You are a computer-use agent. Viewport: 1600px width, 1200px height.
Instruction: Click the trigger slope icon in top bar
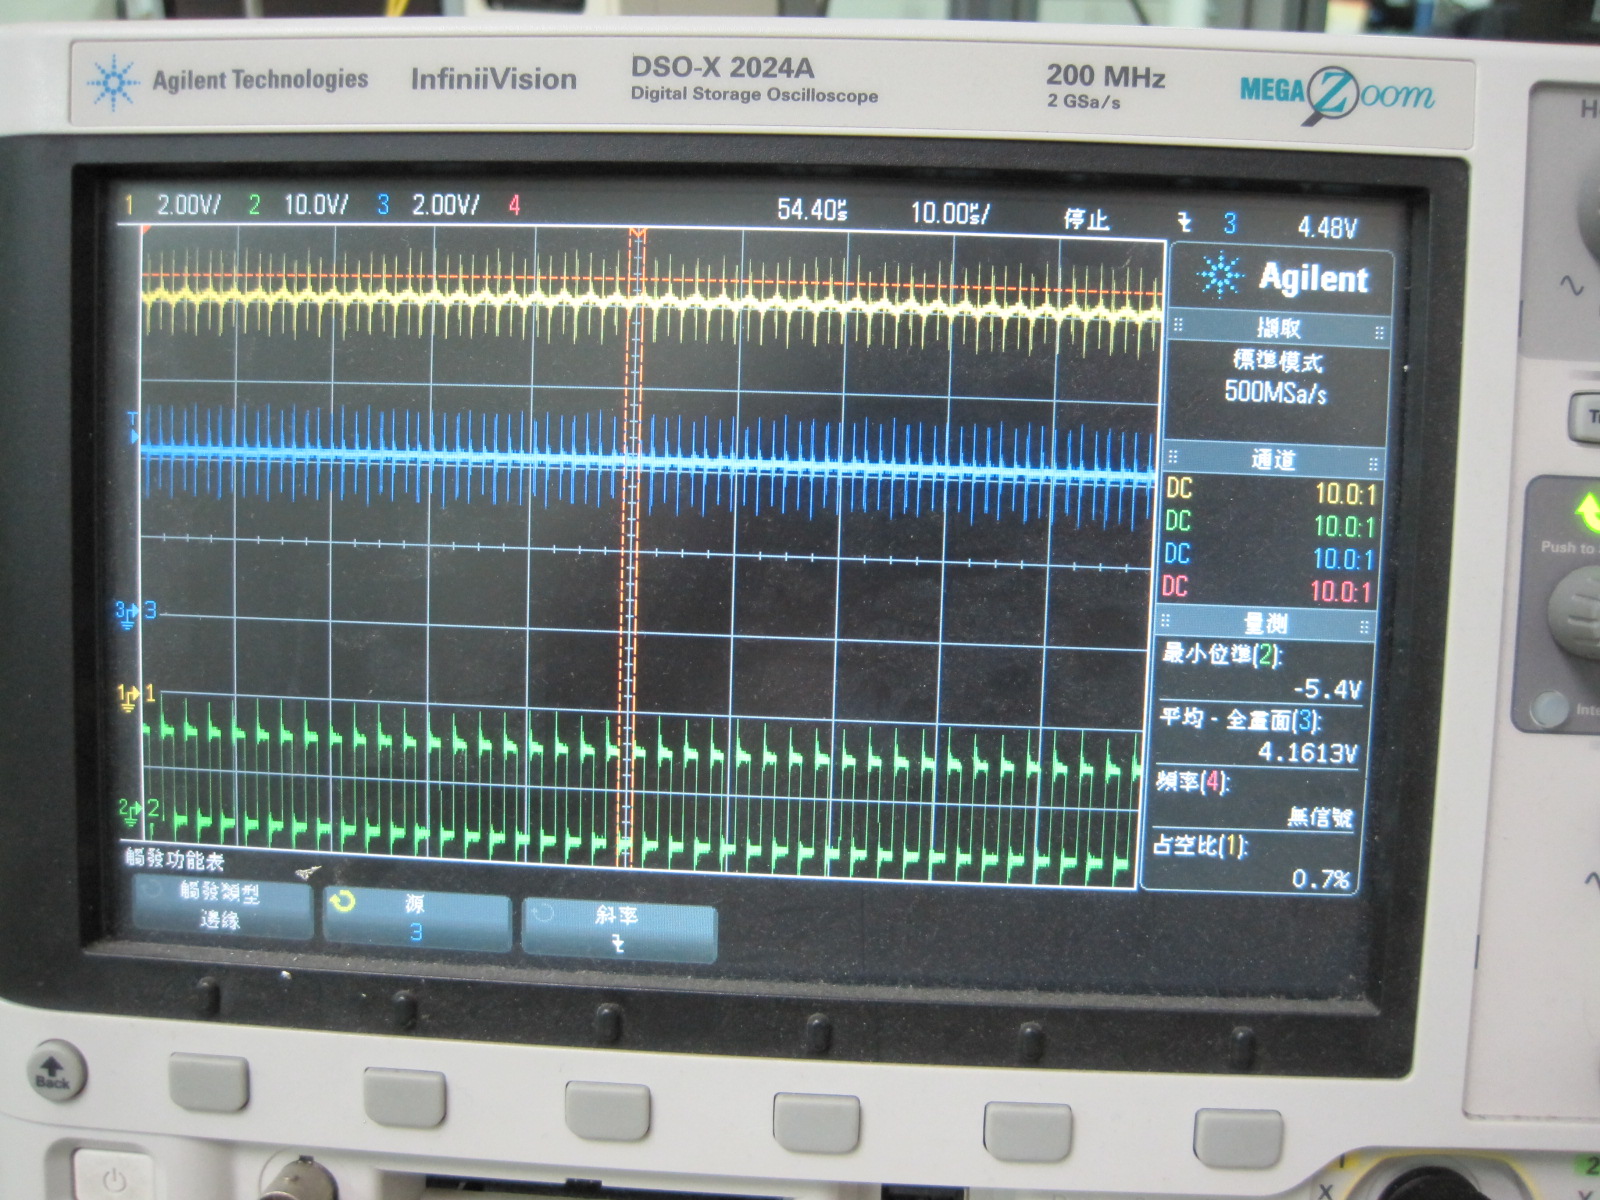pyautogui.click(x=1185, y=223)
